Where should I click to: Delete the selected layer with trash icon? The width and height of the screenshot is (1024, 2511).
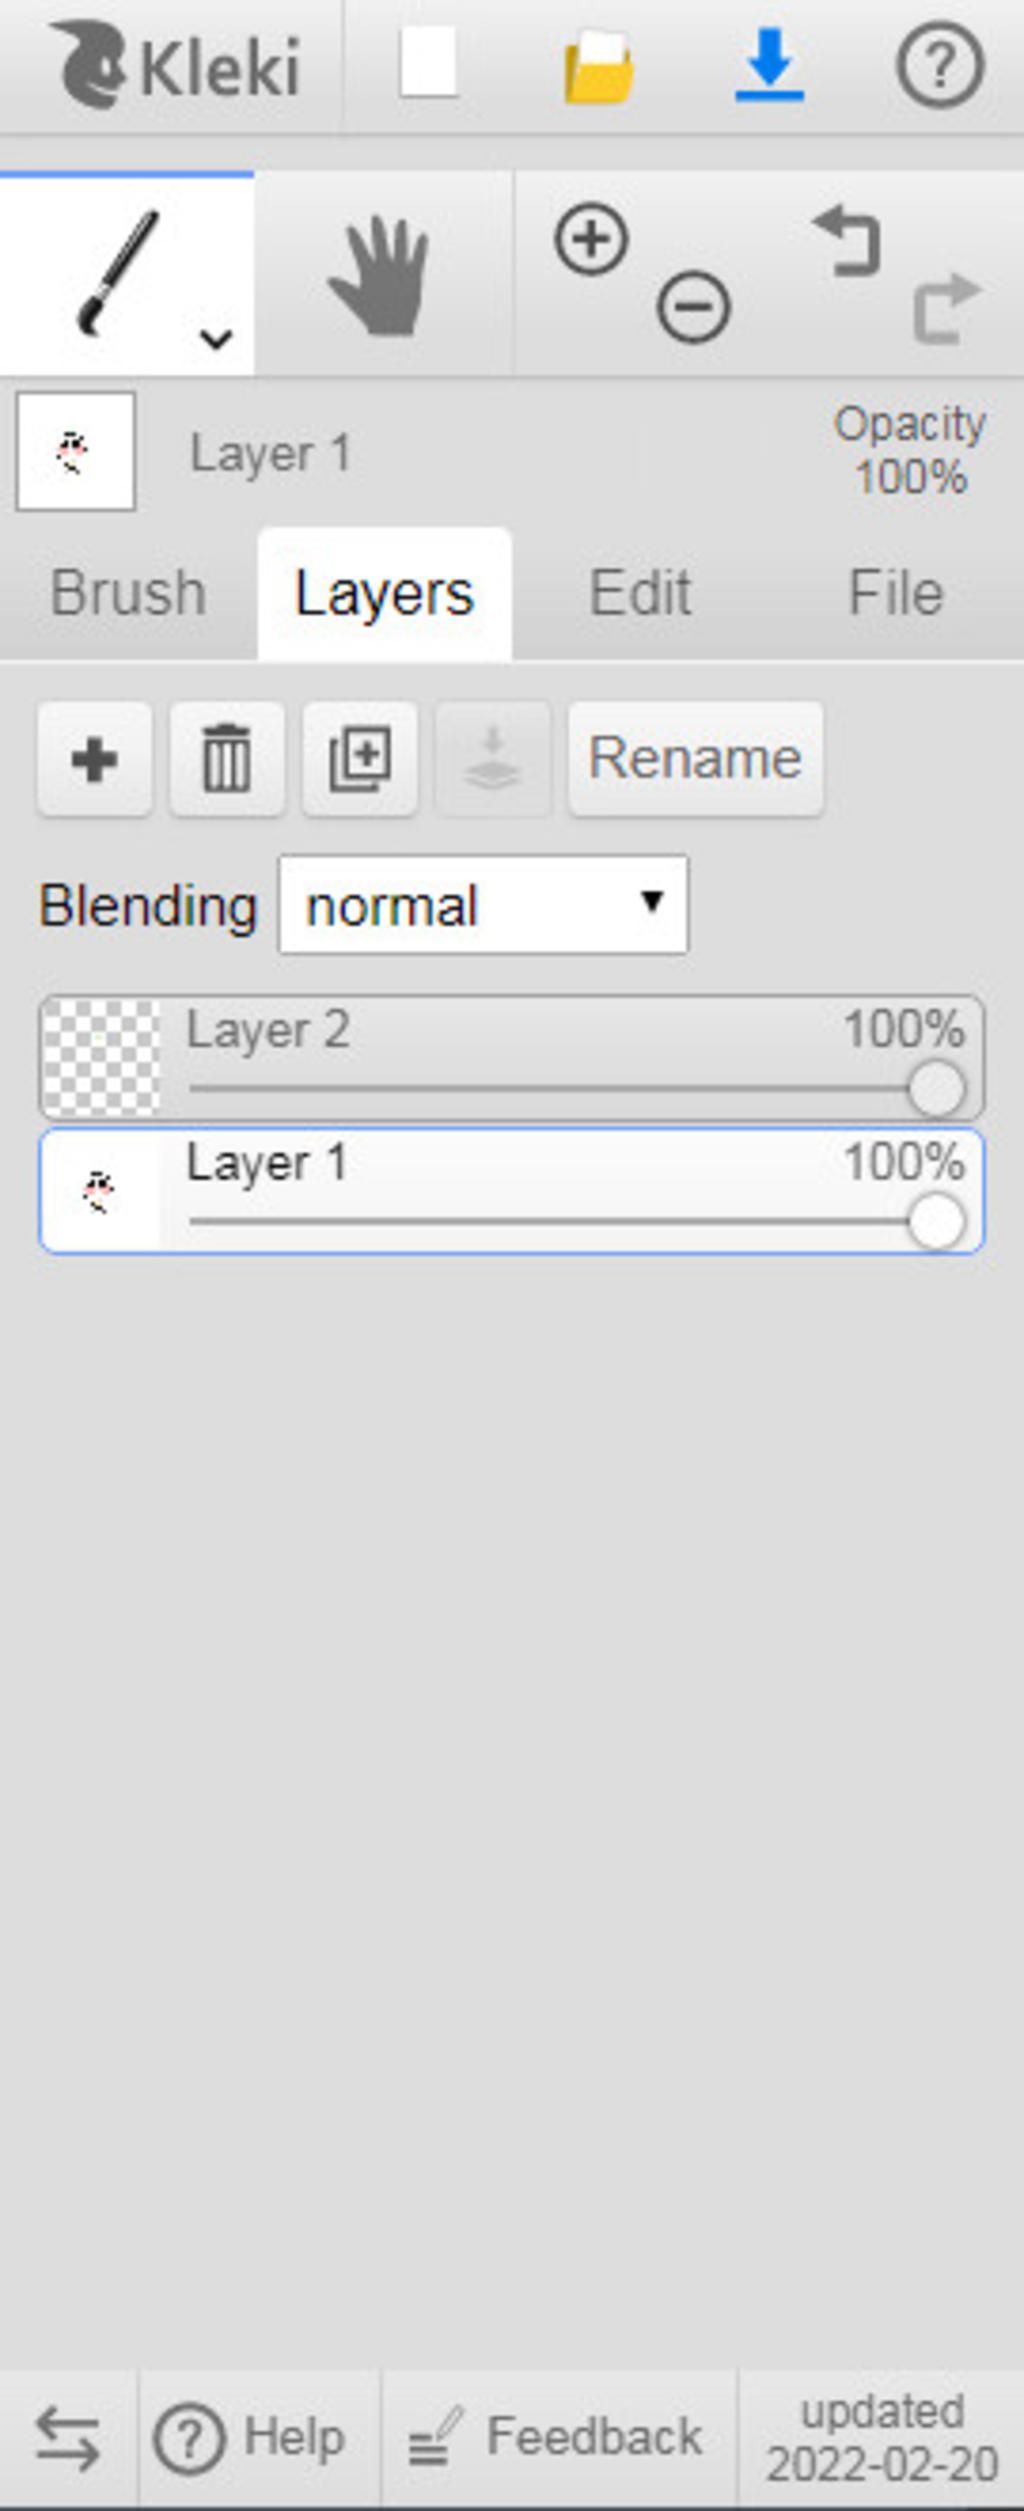227,759
